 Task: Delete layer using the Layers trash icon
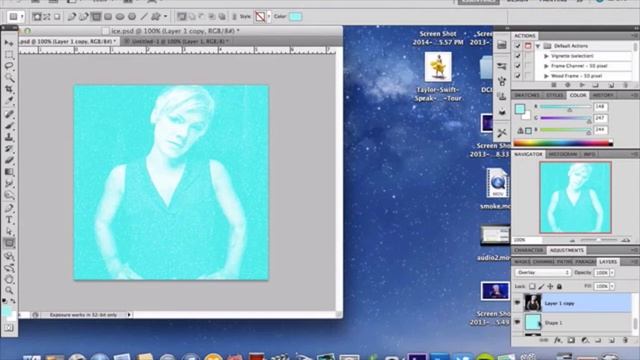(625, 340)
